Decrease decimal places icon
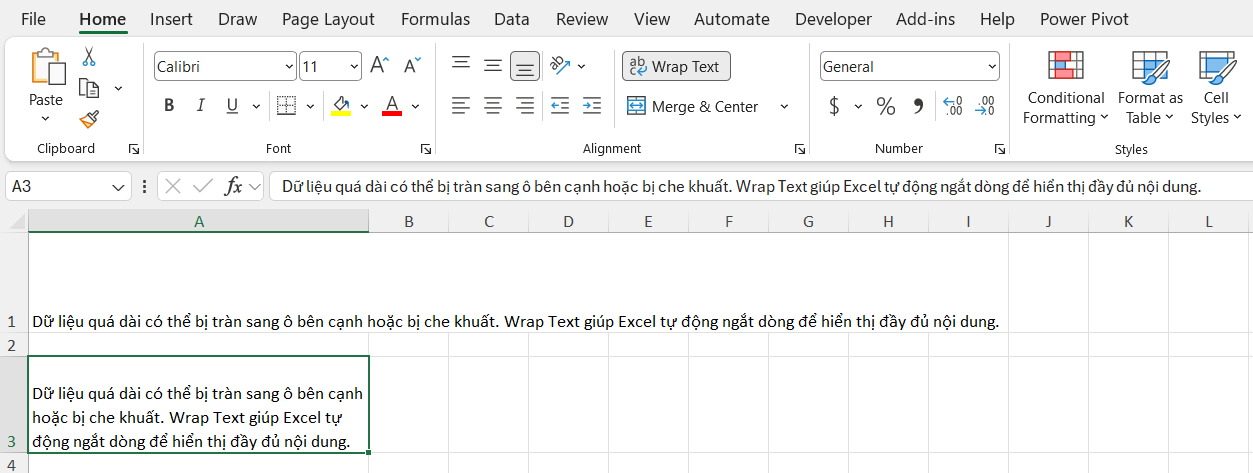 pyautogui.click(x=985, y=106)
